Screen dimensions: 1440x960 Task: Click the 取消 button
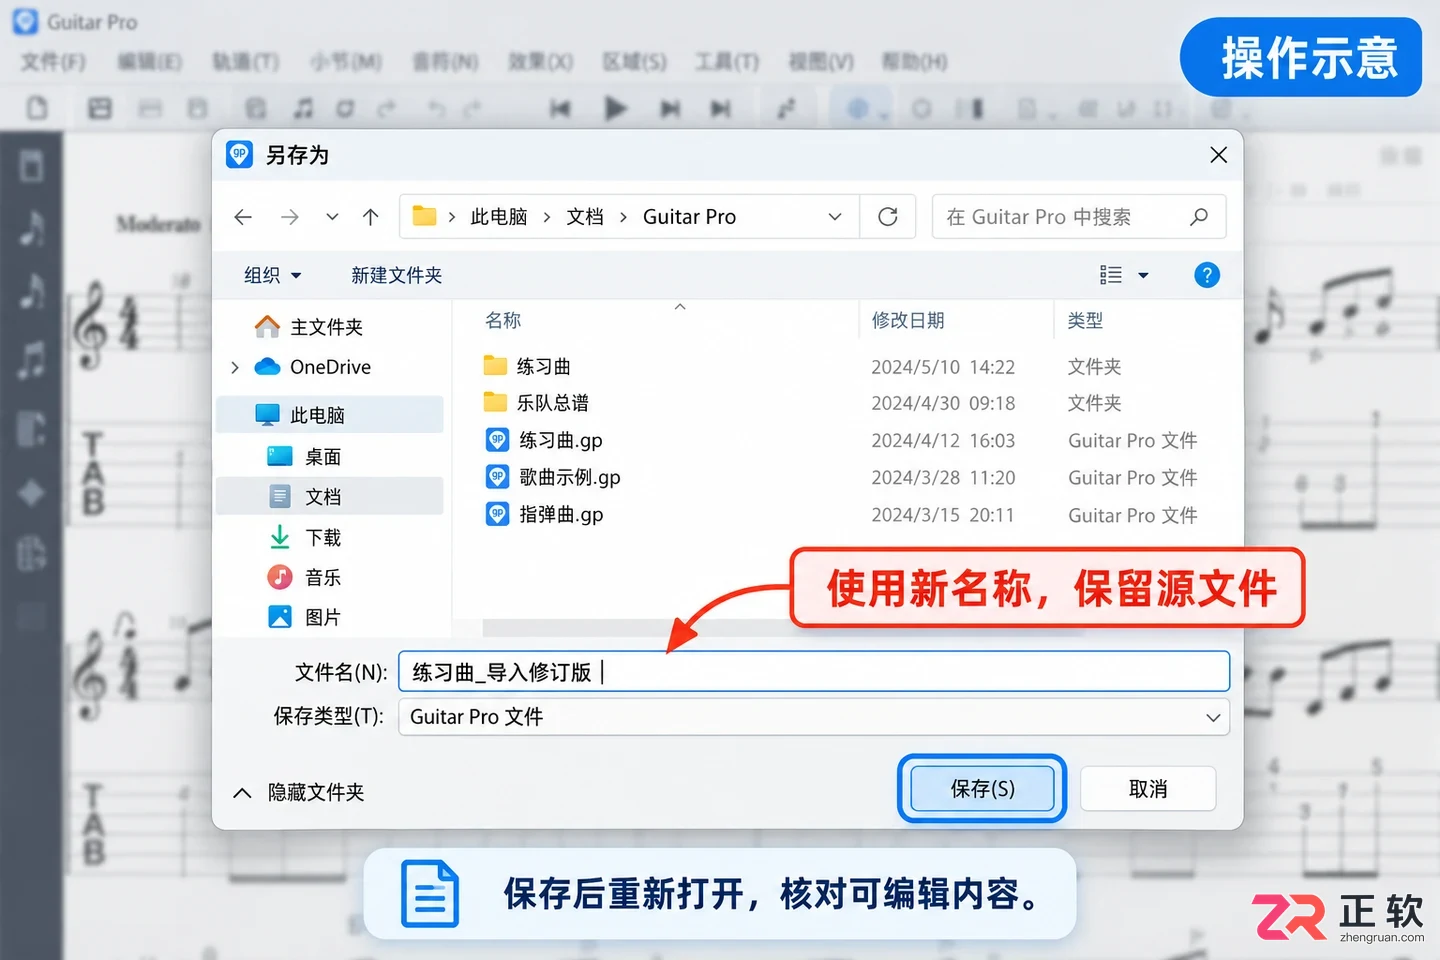[1148, 789]
